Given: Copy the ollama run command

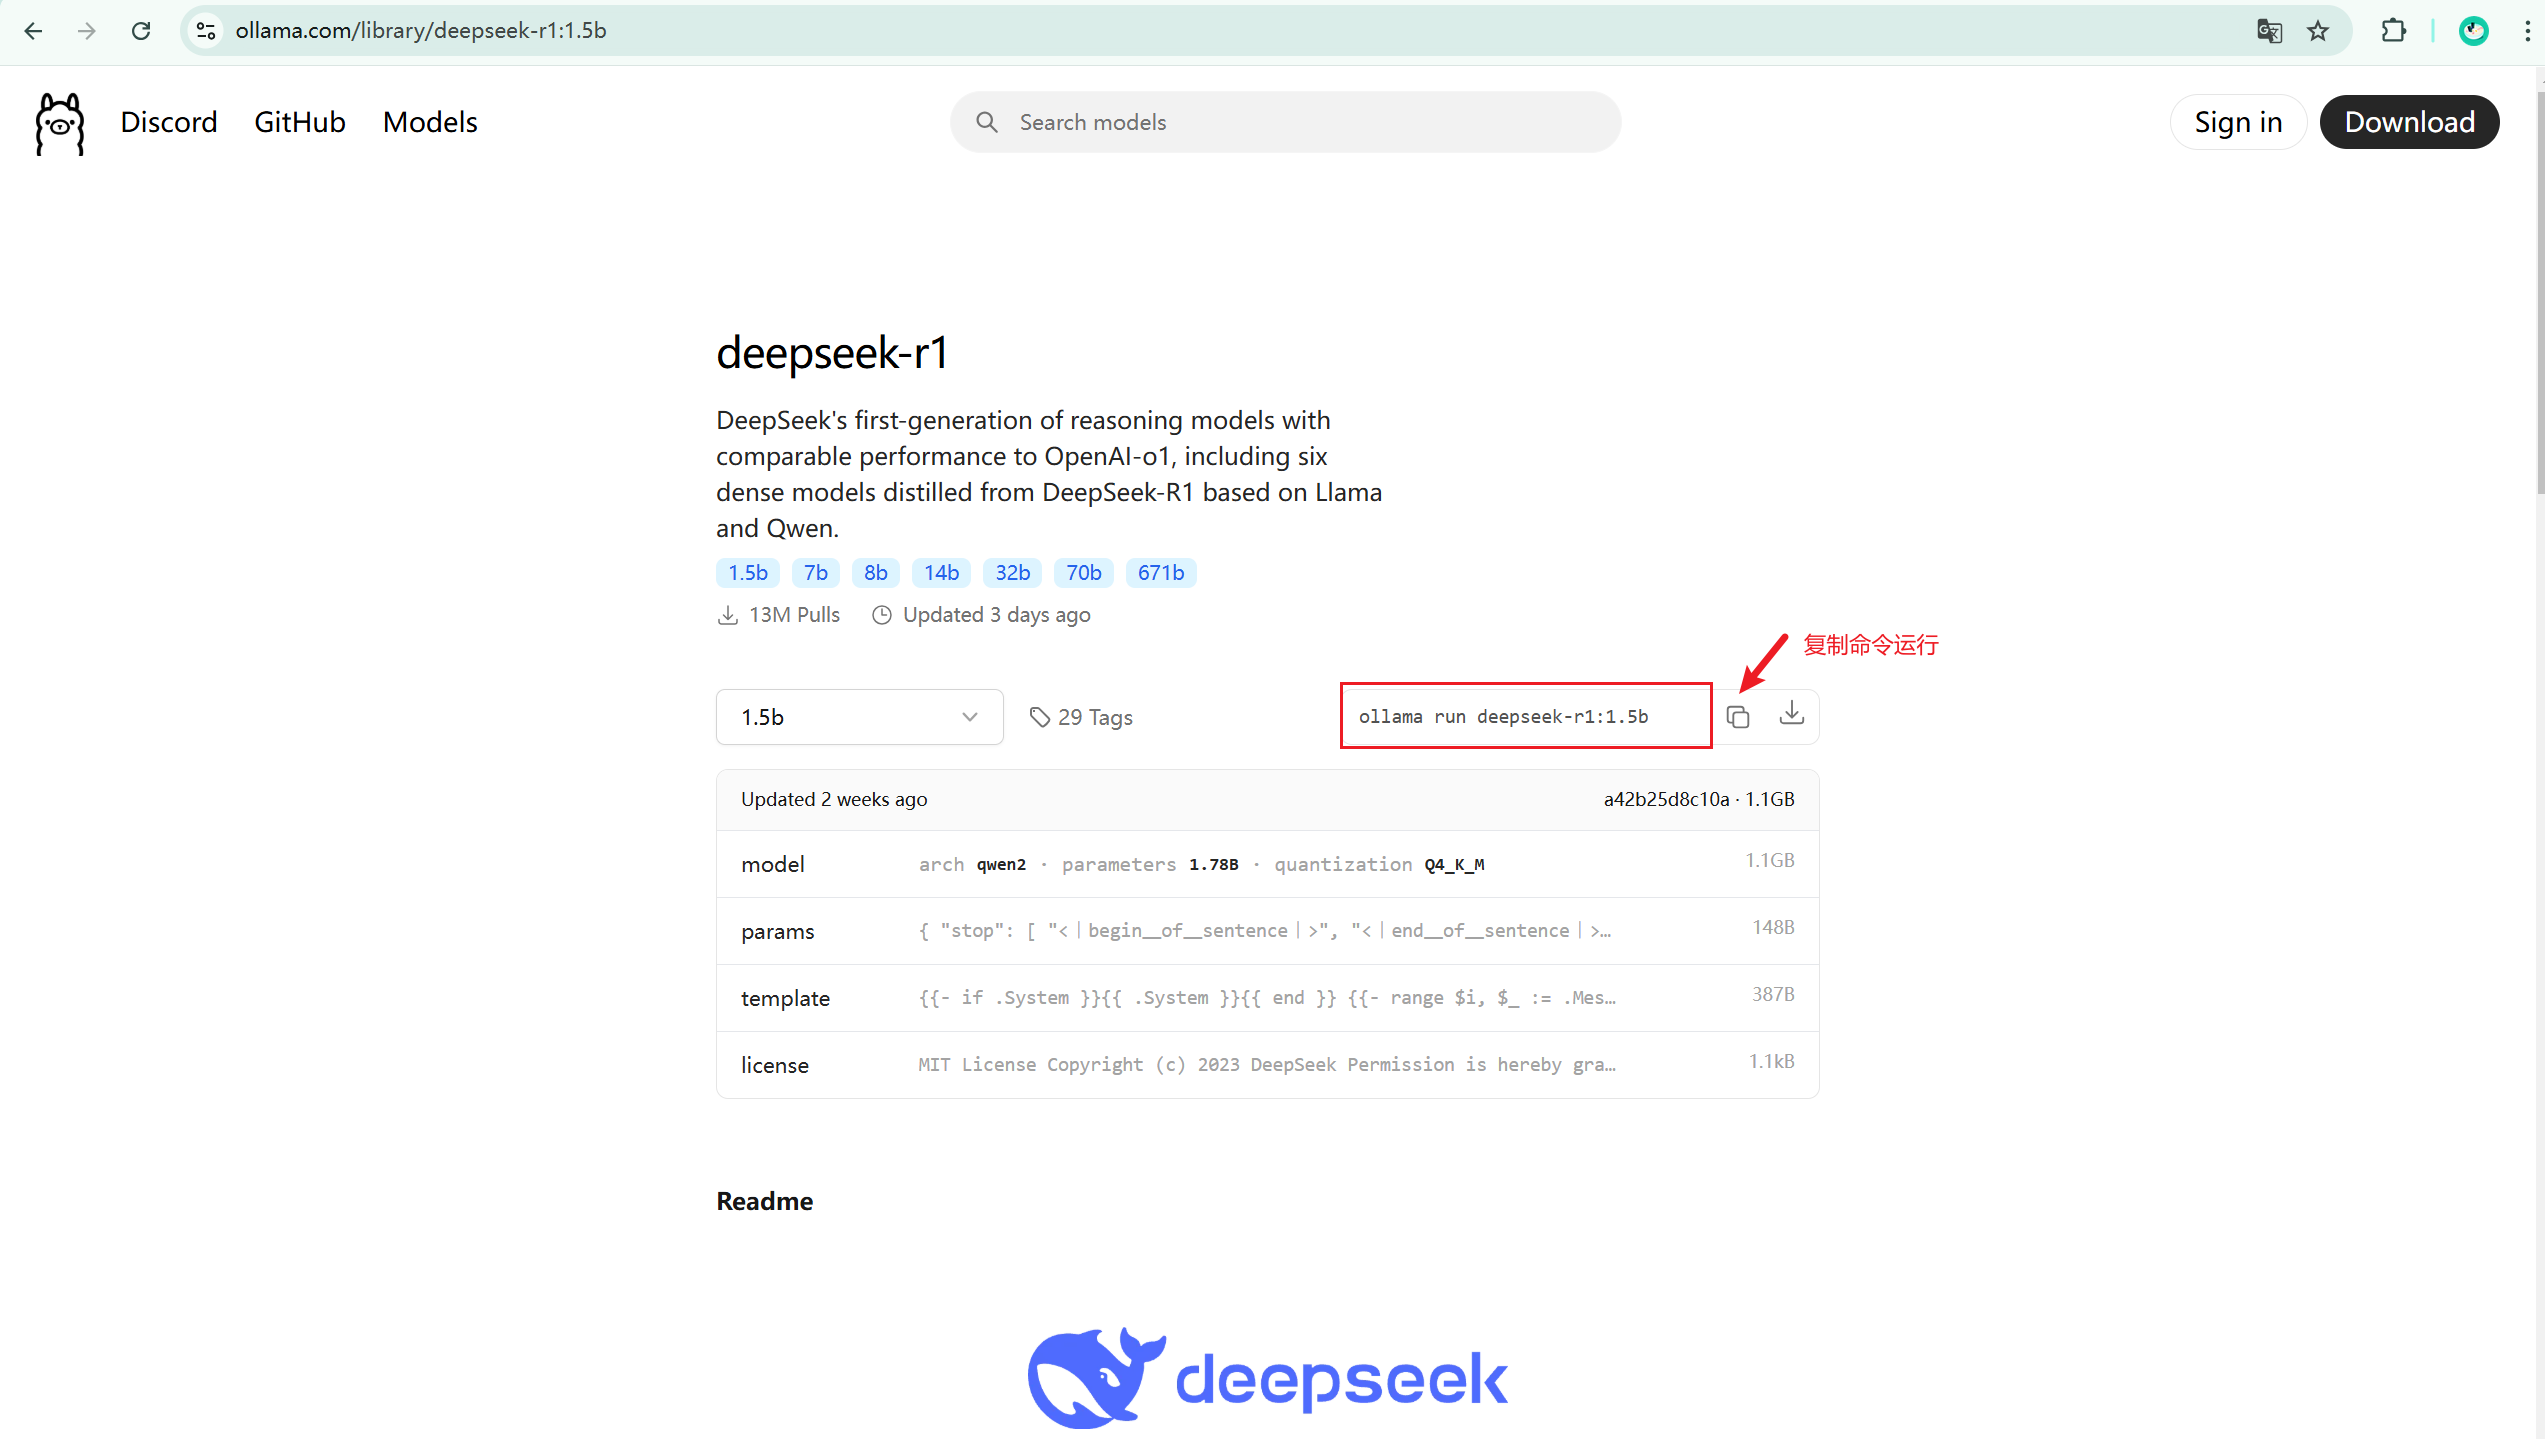Looking at the screenshot, I should 1738,717.
